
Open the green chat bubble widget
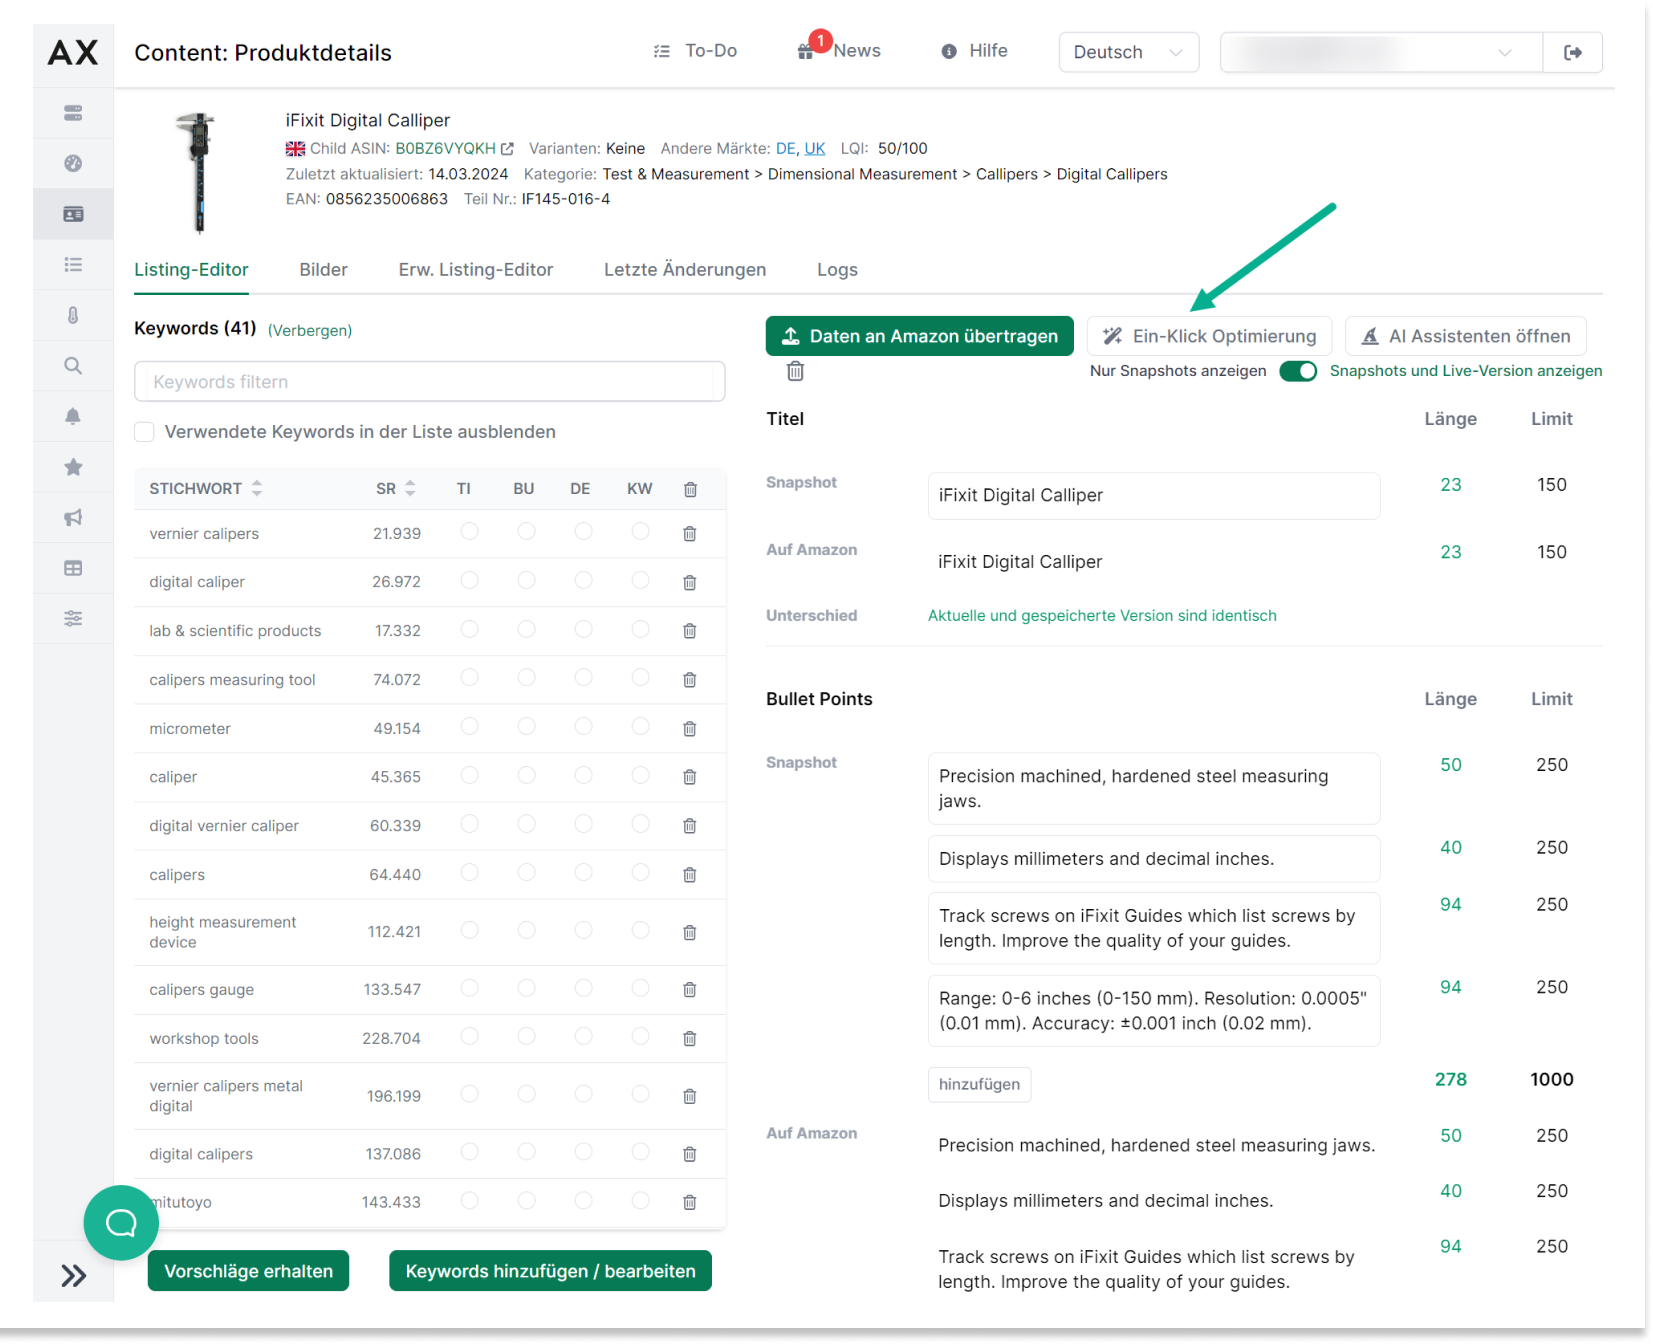coord(121,1222)
